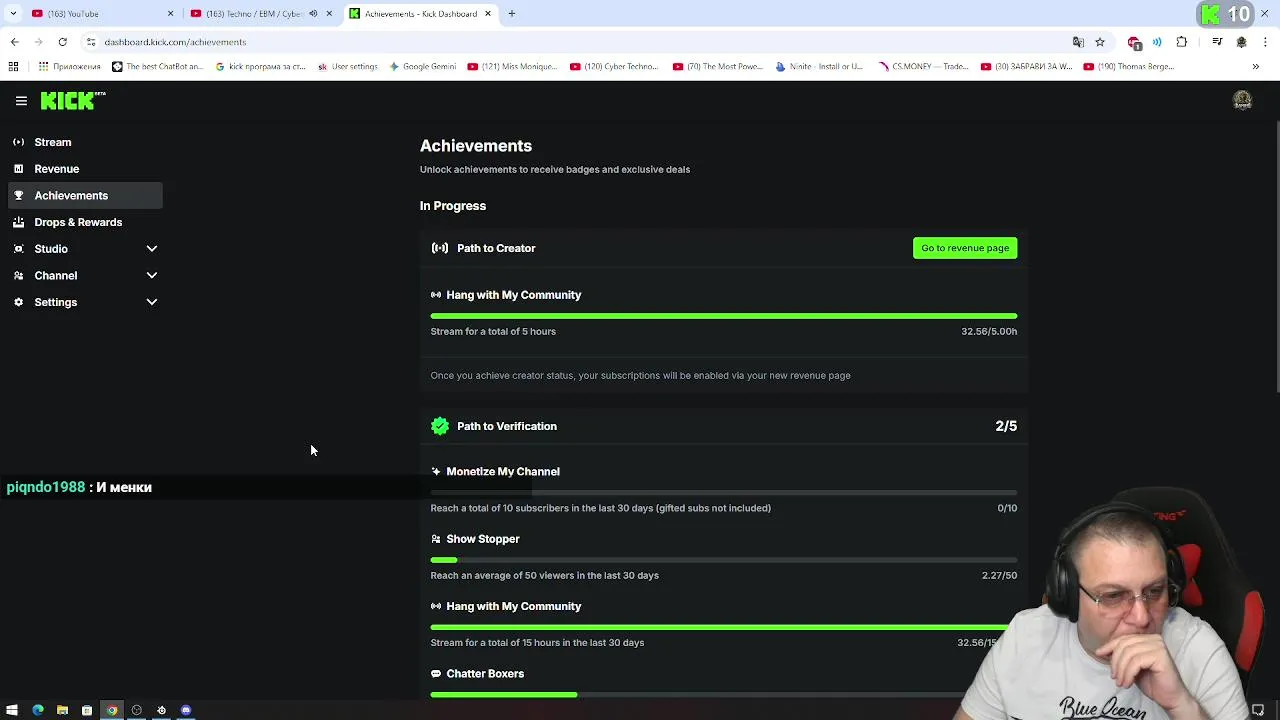Open Drops & Rewards in sidebar
Image resolution: width=1280 pixels, height=720 pixels.
(x=78, y=222)
